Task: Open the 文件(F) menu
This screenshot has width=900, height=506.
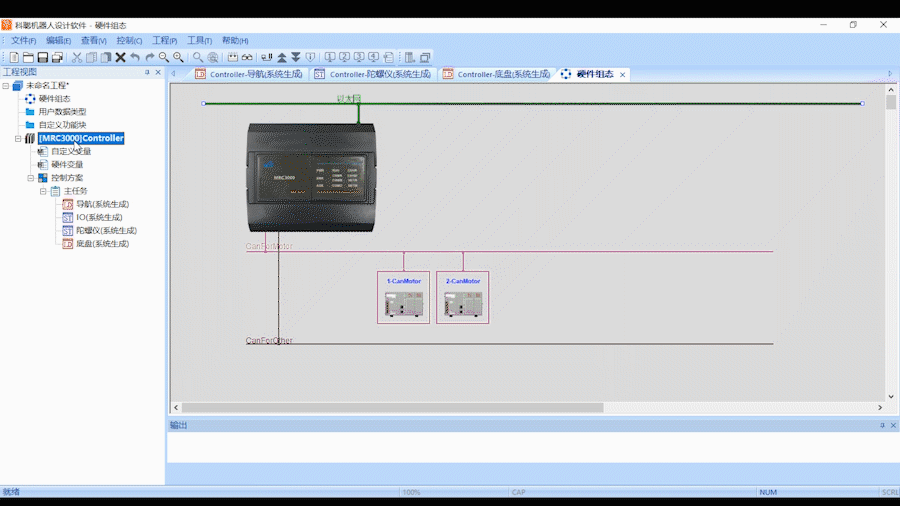Action: click(x=24, y=41)
